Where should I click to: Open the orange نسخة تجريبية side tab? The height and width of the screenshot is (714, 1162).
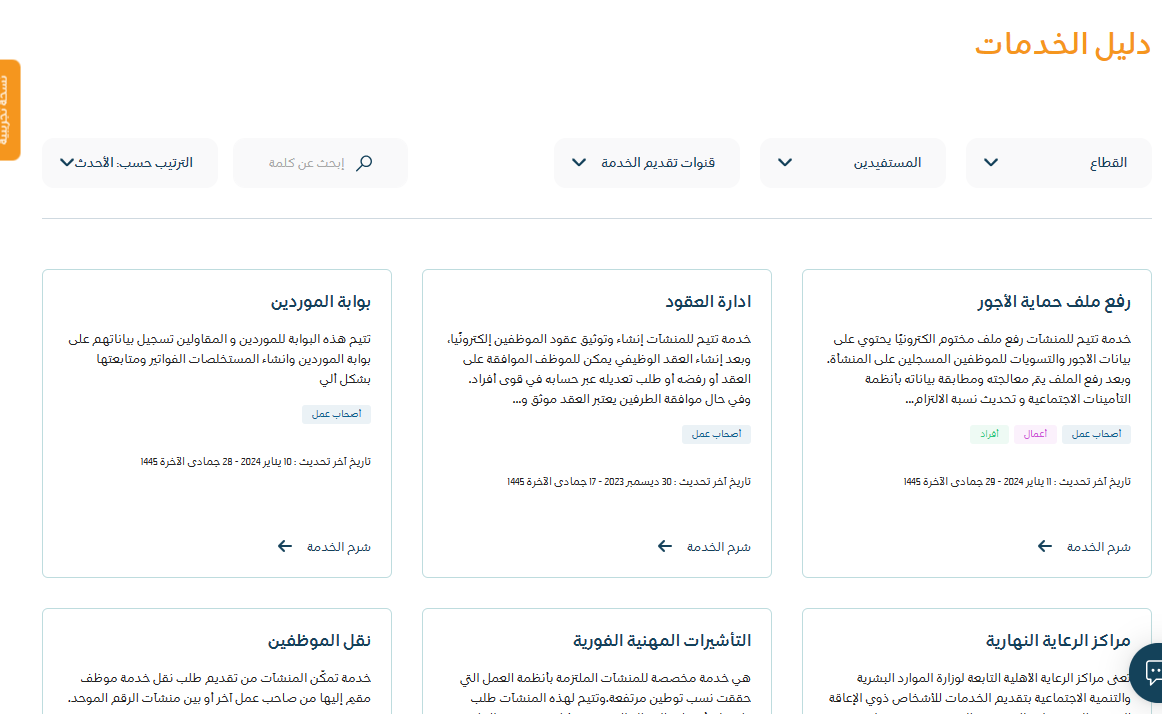(9, 110)
